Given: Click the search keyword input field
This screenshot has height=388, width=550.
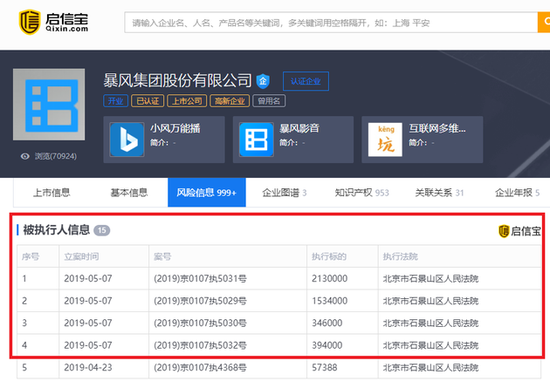Looking at the screenshot, I should [331, 22].
